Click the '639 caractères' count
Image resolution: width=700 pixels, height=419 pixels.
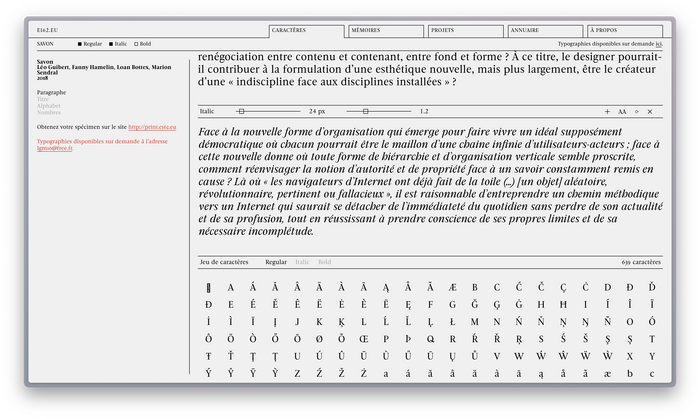coord(641,262)
